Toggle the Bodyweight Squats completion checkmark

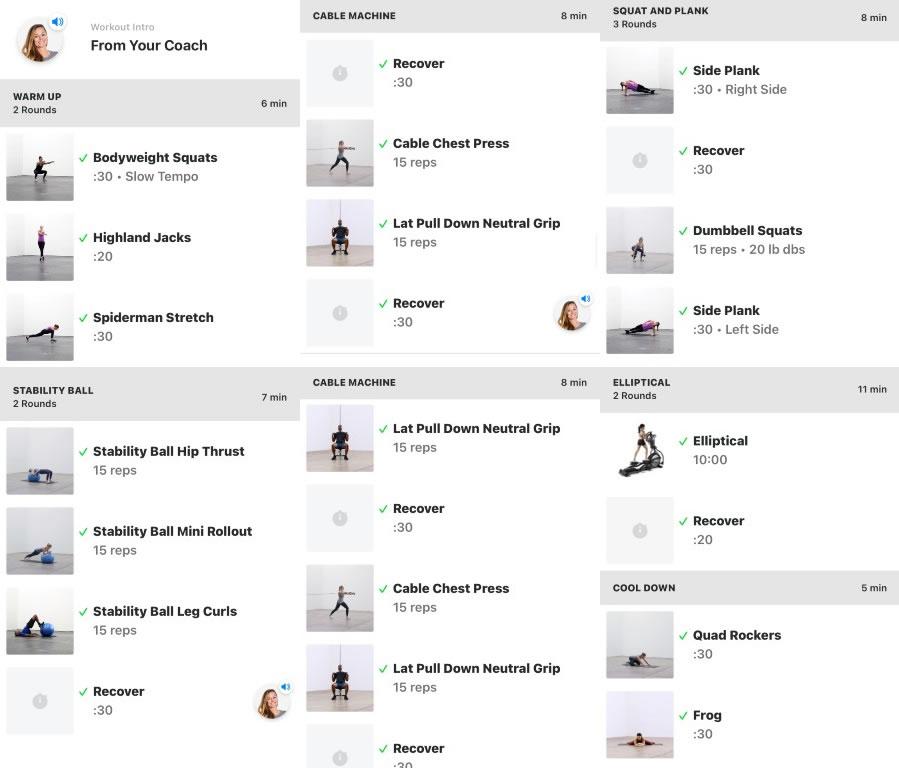[84, 158]
